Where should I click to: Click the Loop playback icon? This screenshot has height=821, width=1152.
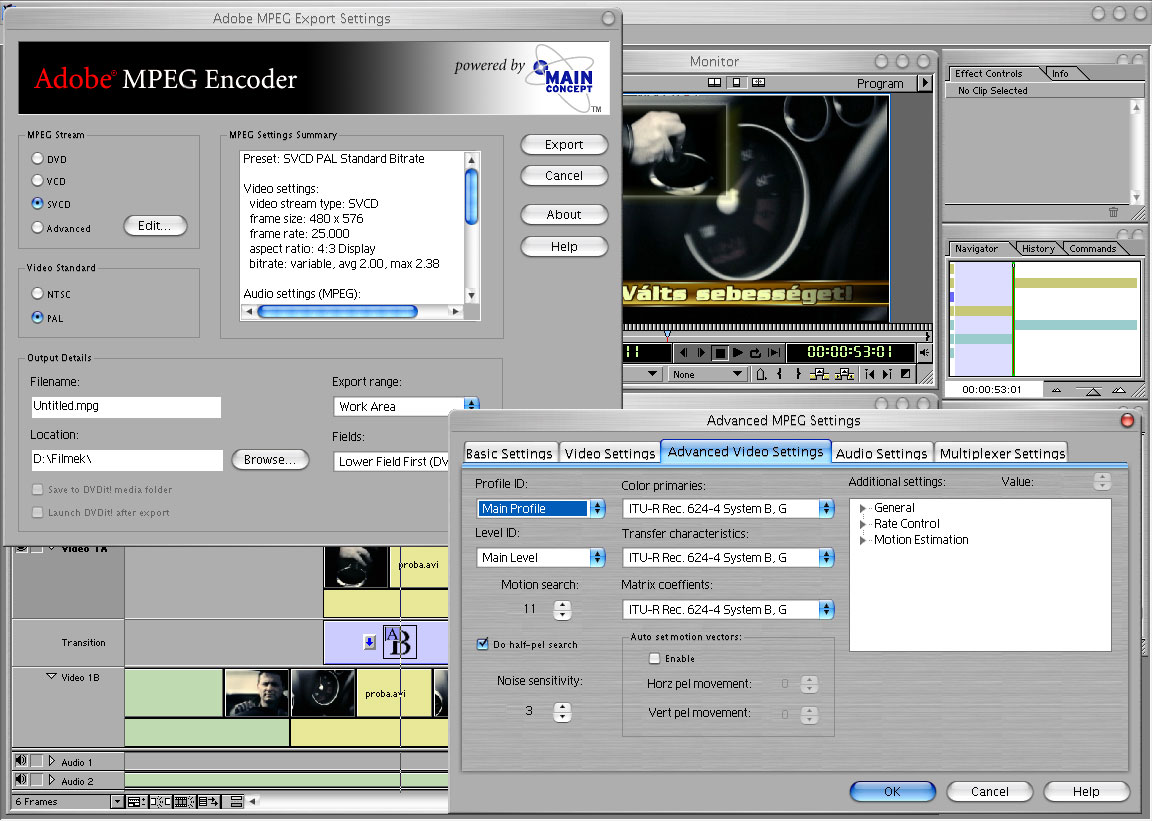755,353
